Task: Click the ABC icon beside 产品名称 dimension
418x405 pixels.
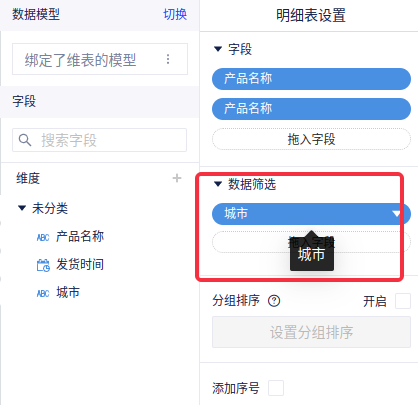Action: 43,237
